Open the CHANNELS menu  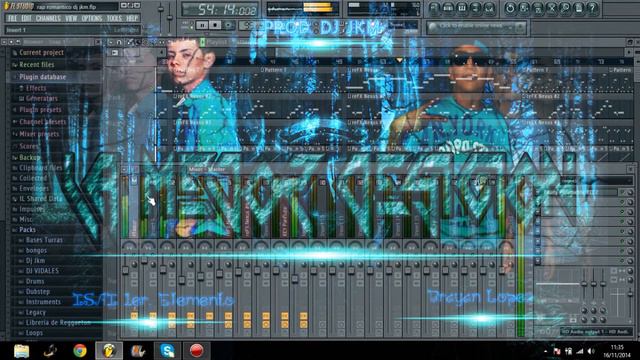[48, 18]
